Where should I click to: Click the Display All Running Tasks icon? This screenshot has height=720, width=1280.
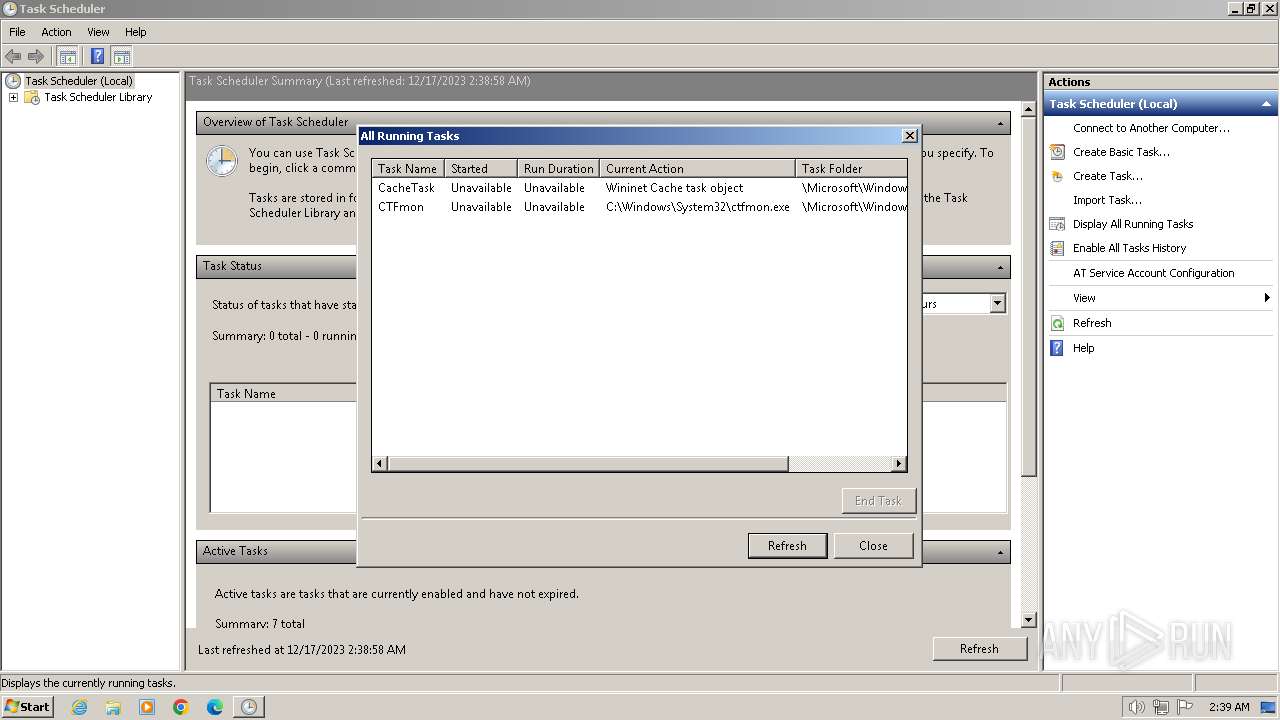pos(1057,224)
